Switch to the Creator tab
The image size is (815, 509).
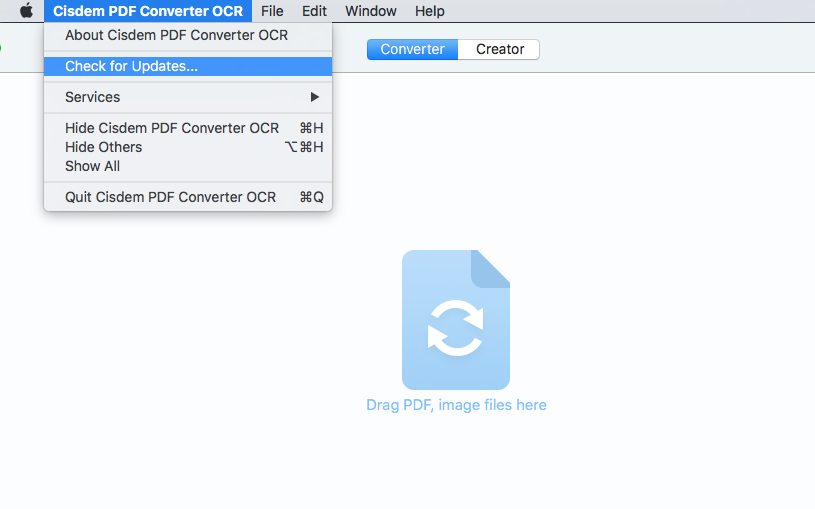pyautogui.click(x=499, y=49)
